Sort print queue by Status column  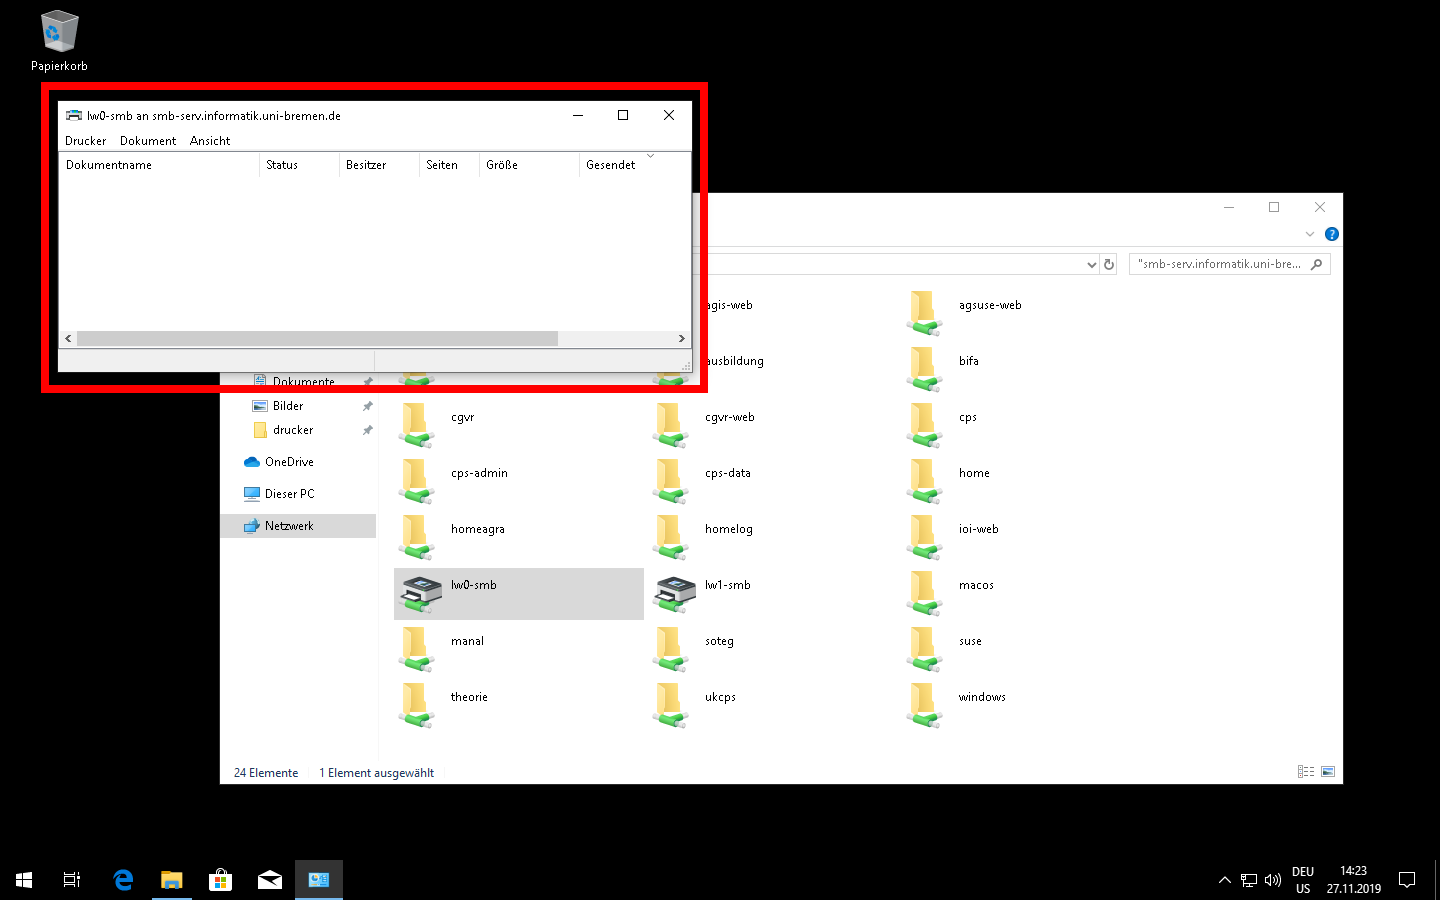pos(298,165)
